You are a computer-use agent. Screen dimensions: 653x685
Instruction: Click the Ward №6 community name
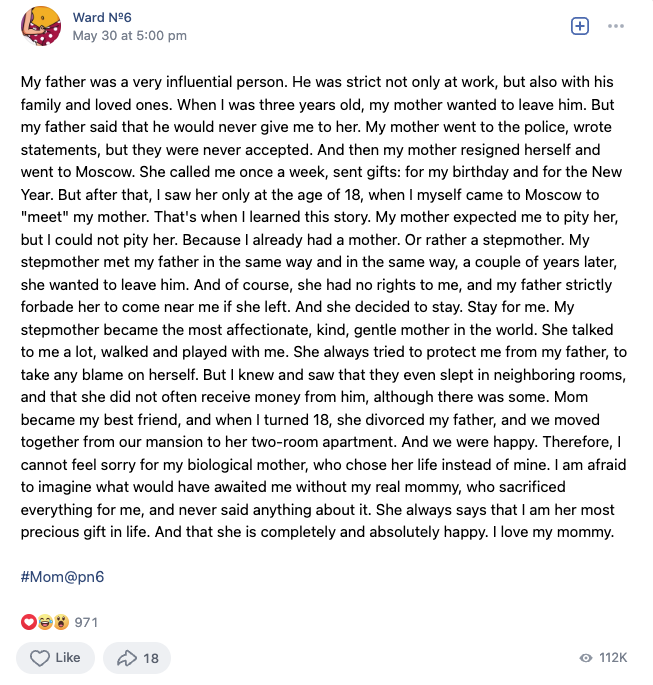[x=102, y=17]
